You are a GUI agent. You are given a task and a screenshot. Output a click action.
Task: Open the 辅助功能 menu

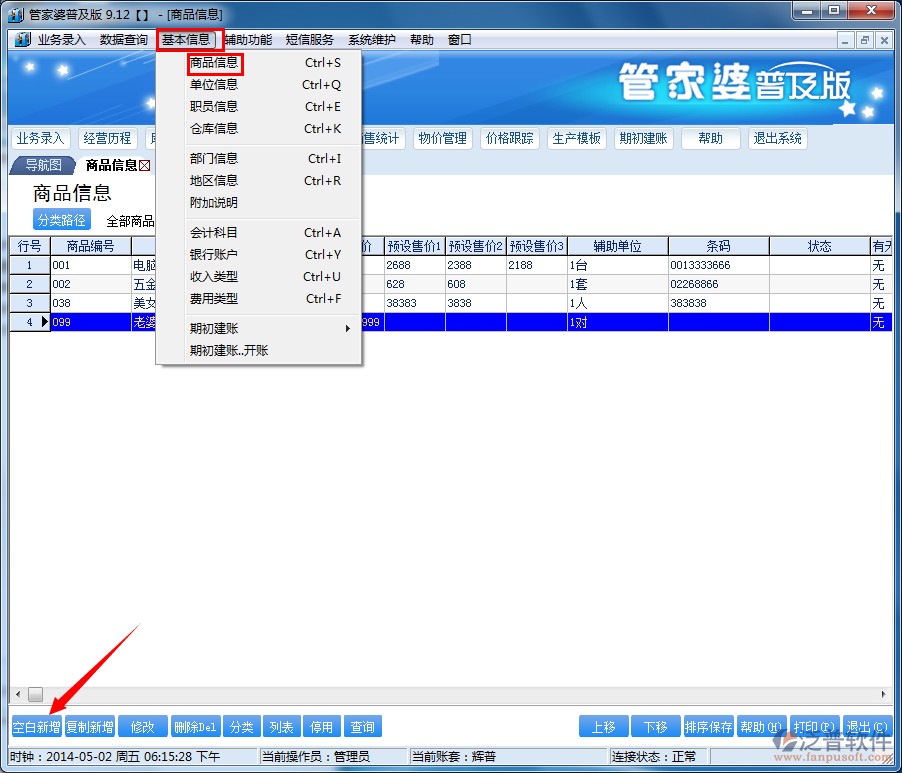pos(248,40)
